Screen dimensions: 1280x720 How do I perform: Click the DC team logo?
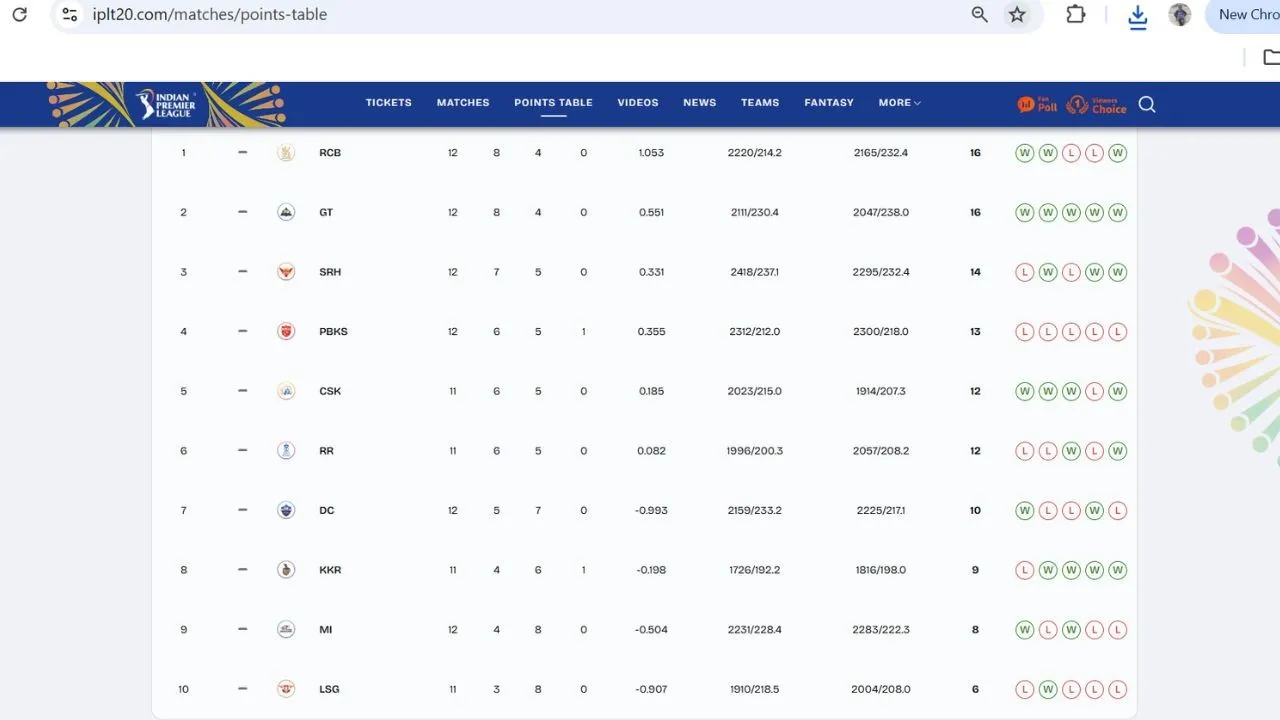coord(286,510)
